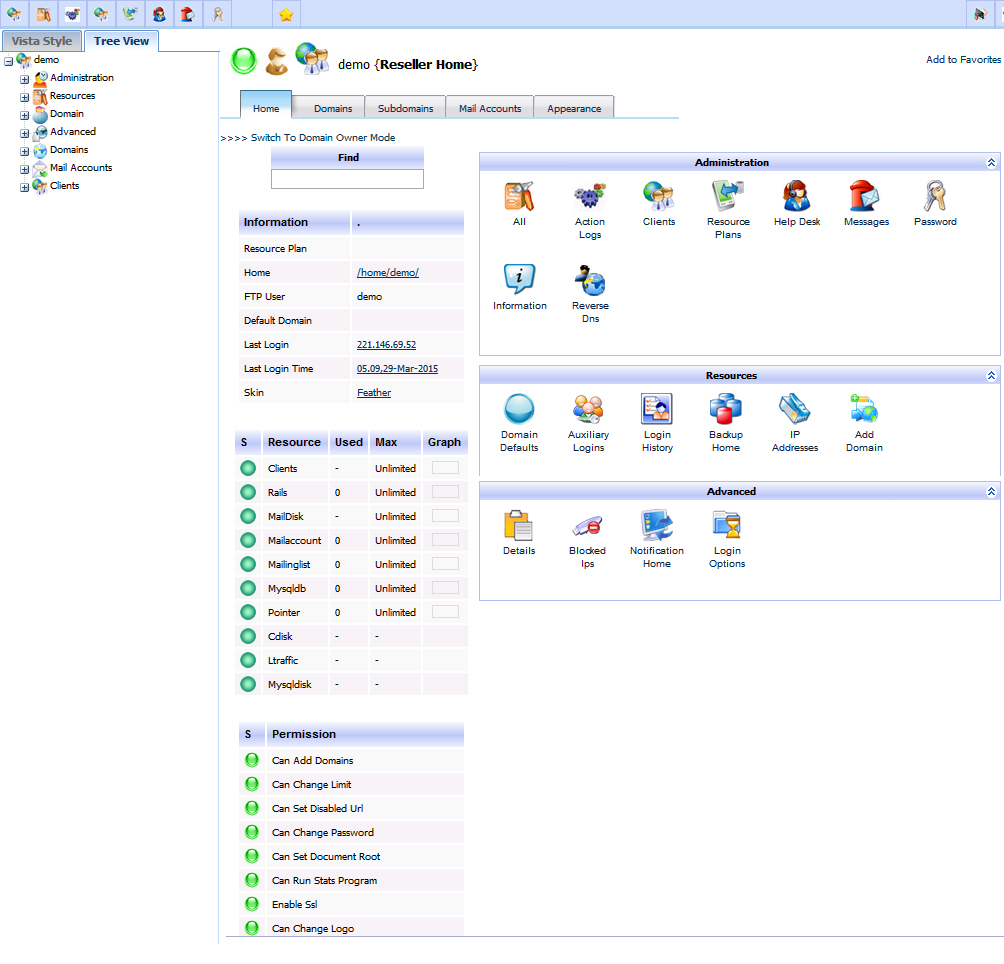This screenshot has height=964, width=1004.
Task: Open Details icon in Advanced panel
Action: tap(519, 525)
